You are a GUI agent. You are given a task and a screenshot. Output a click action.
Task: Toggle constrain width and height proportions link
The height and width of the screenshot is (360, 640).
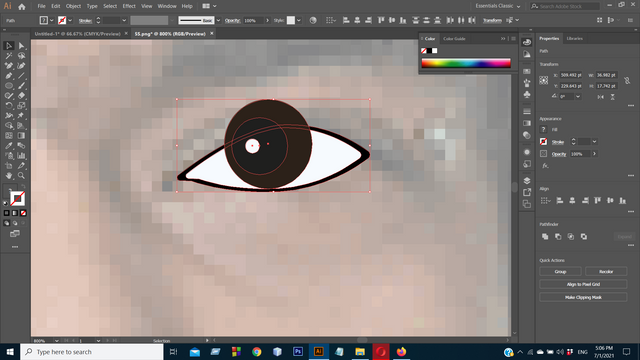(627, 80)
